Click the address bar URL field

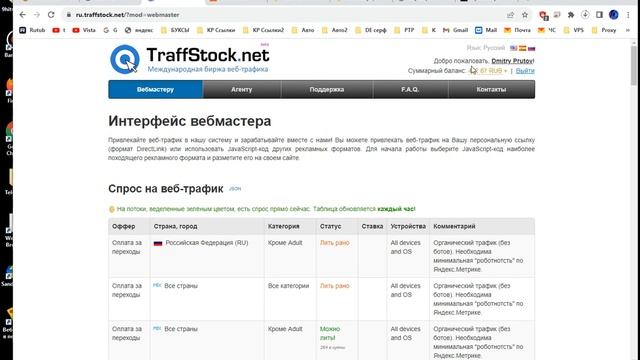pyautogui.click(x=286, y=15)
